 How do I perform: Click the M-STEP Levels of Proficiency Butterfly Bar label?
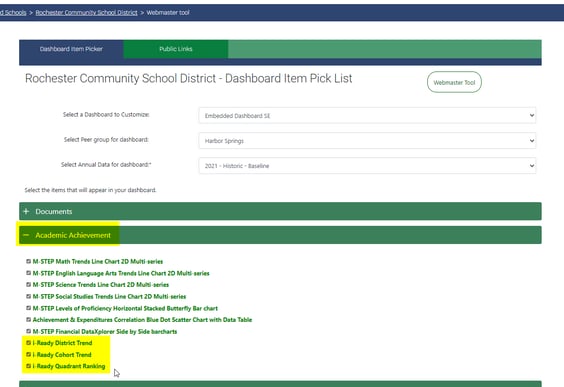click(x=125, y=308)
